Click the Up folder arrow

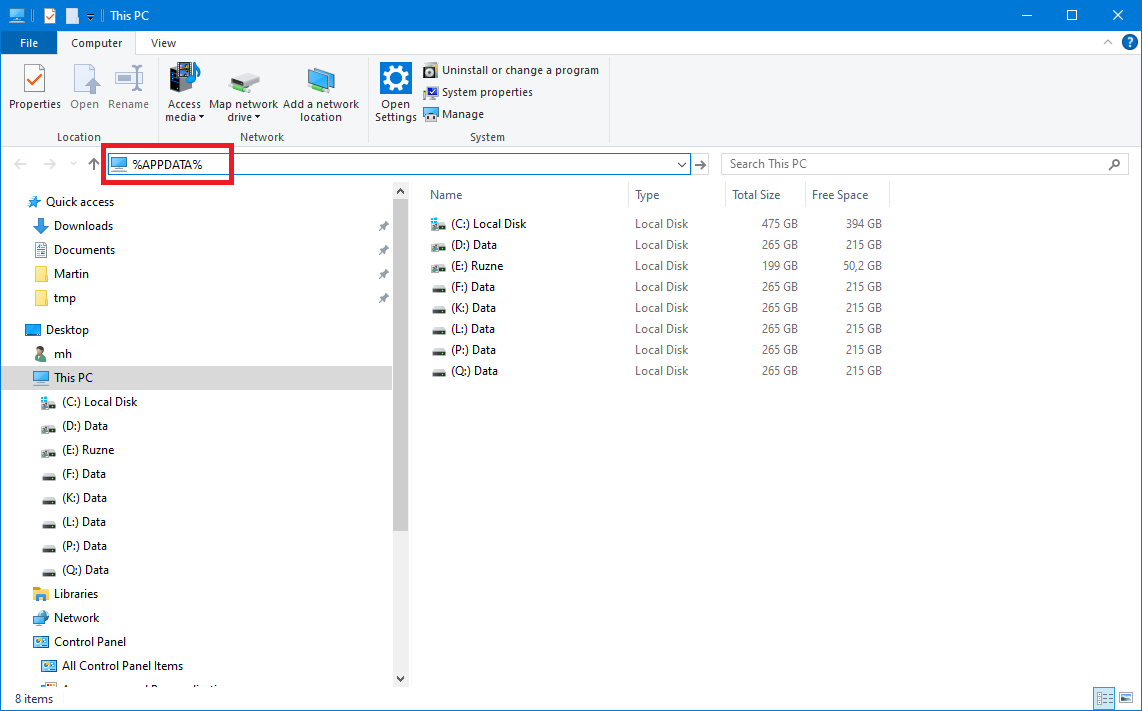click(94, 164)
